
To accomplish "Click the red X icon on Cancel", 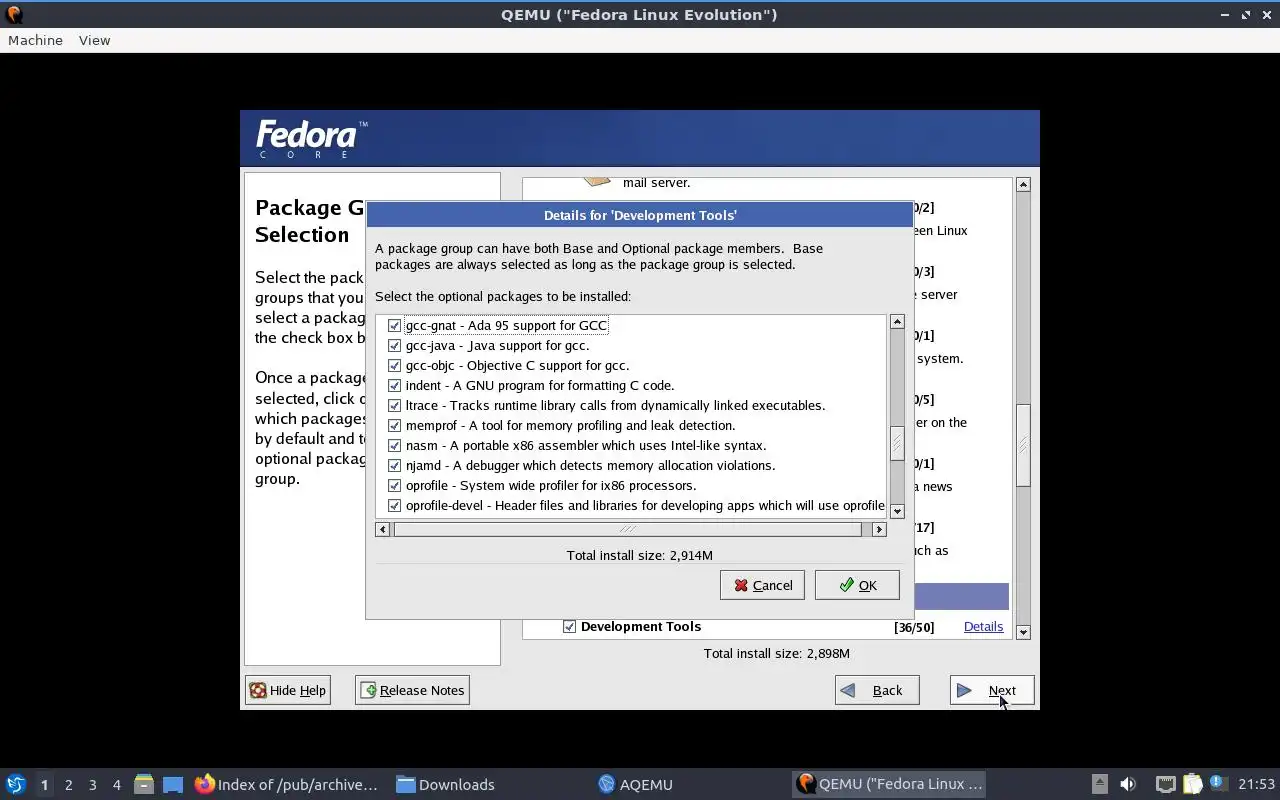I will (741, 585).
